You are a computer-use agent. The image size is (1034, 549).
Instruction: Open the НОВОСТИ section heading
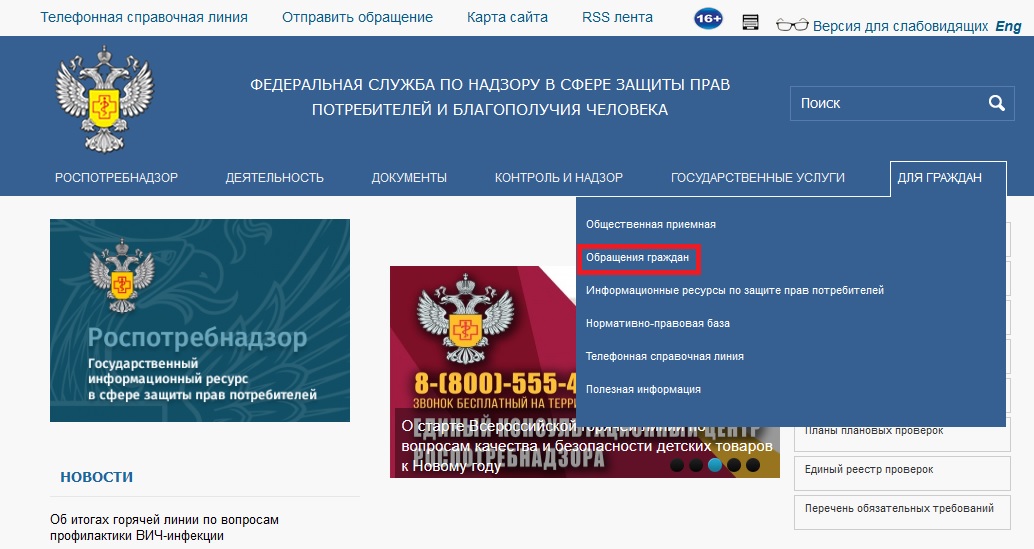pyautogui.click(x=96, y=477)
